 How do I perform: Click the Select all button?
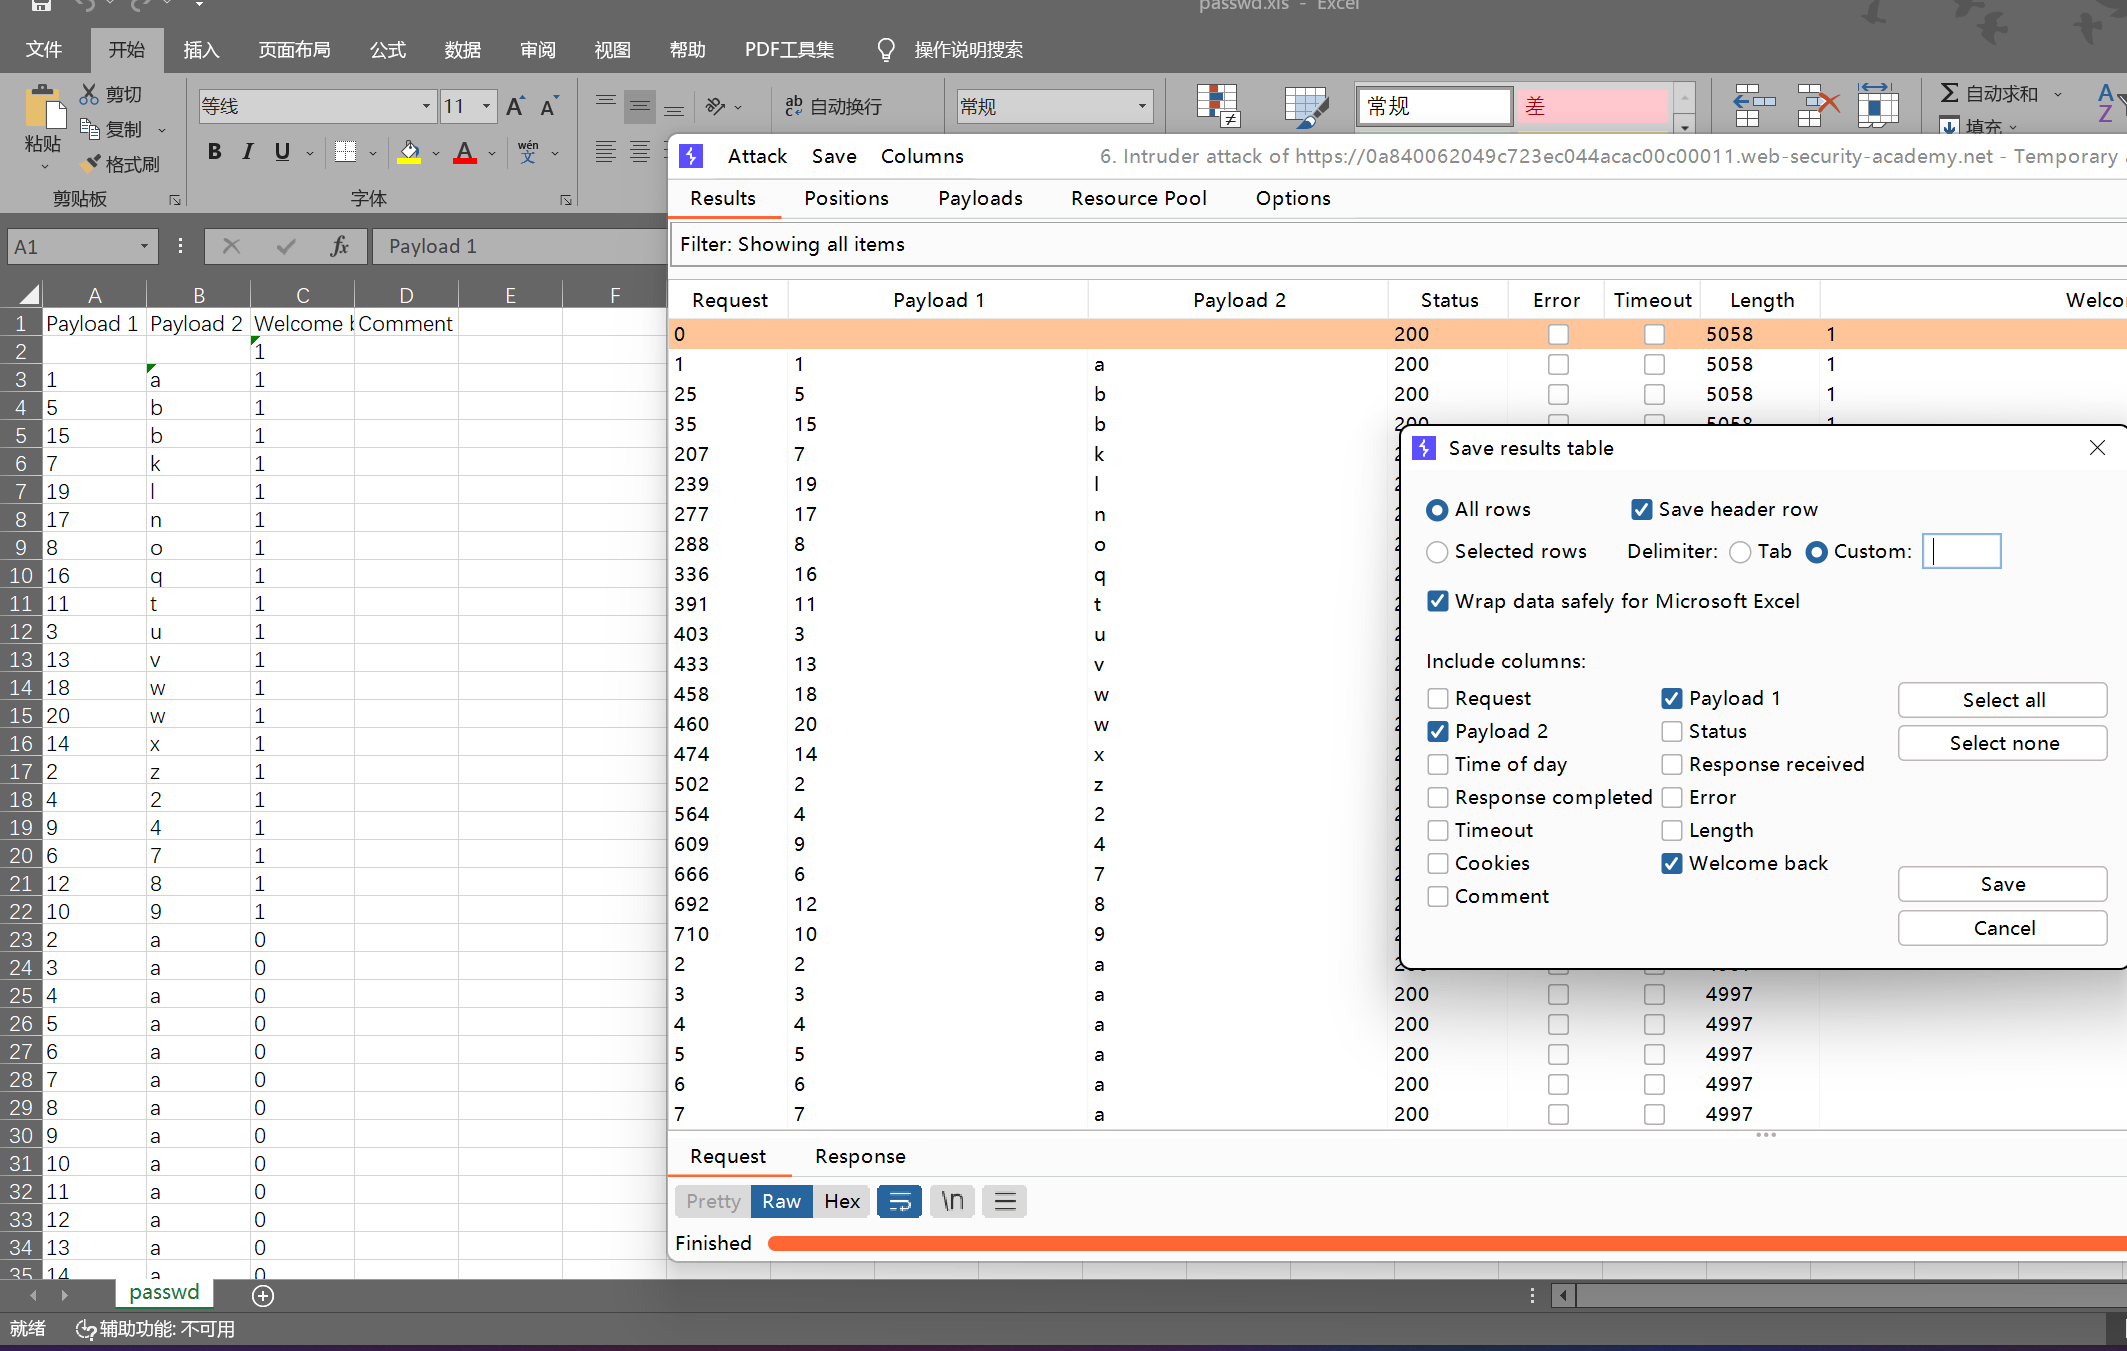2003,700
